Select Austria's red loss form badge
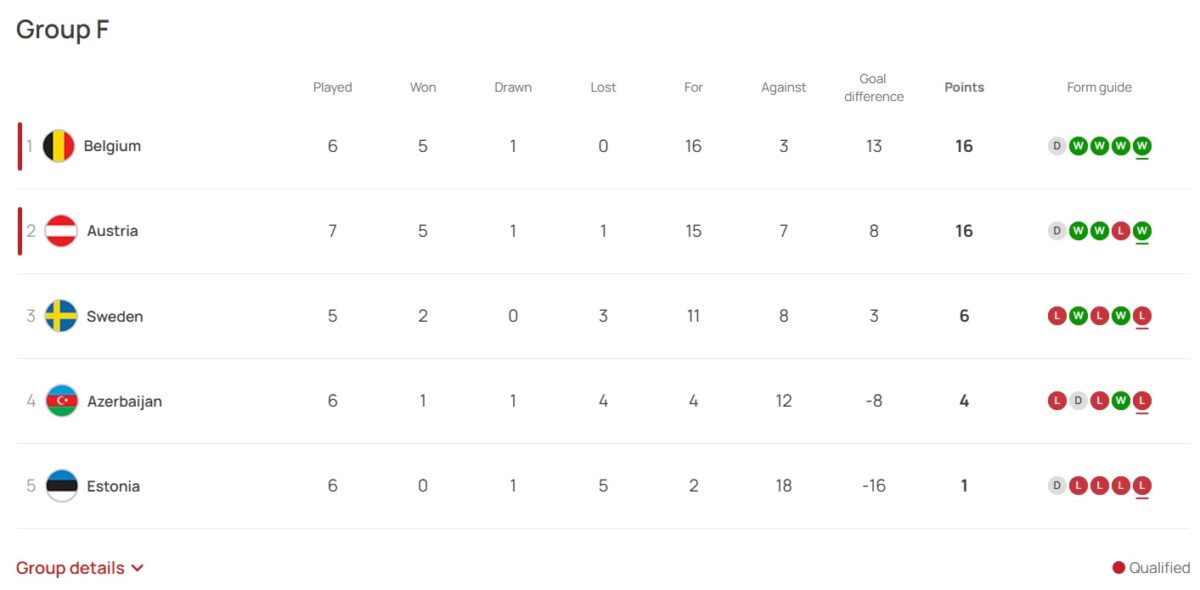 1121,231
